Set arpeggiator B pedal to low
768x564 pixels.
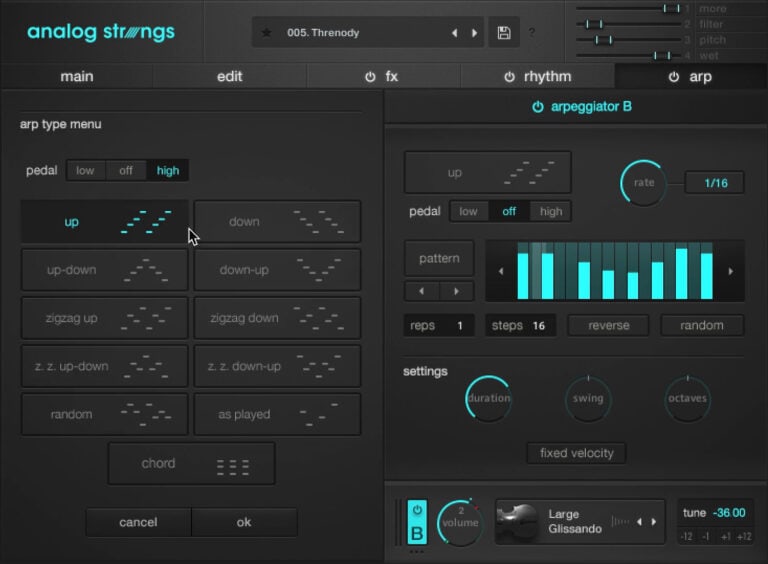(468, 212)
